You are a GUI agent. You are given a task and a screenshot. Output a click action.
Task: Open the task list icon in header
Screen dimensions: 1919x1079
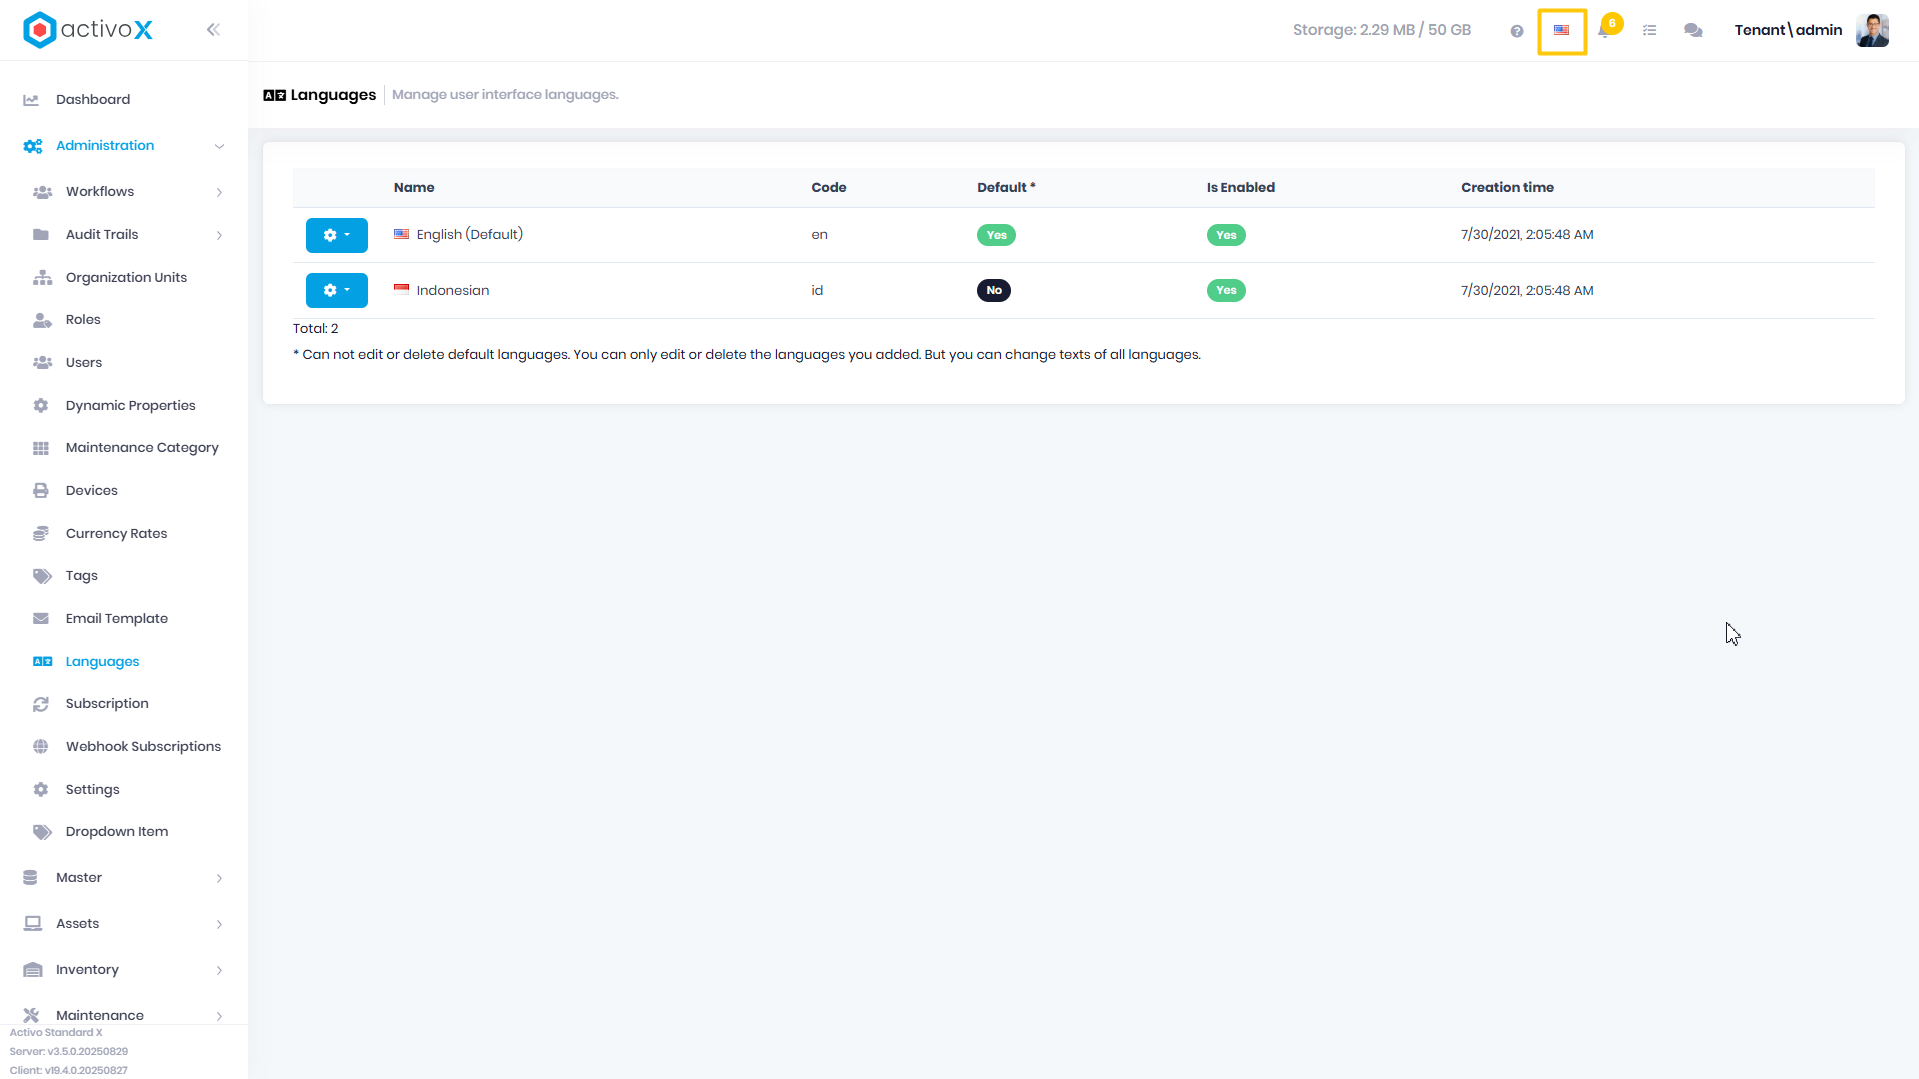(1650, 31)
